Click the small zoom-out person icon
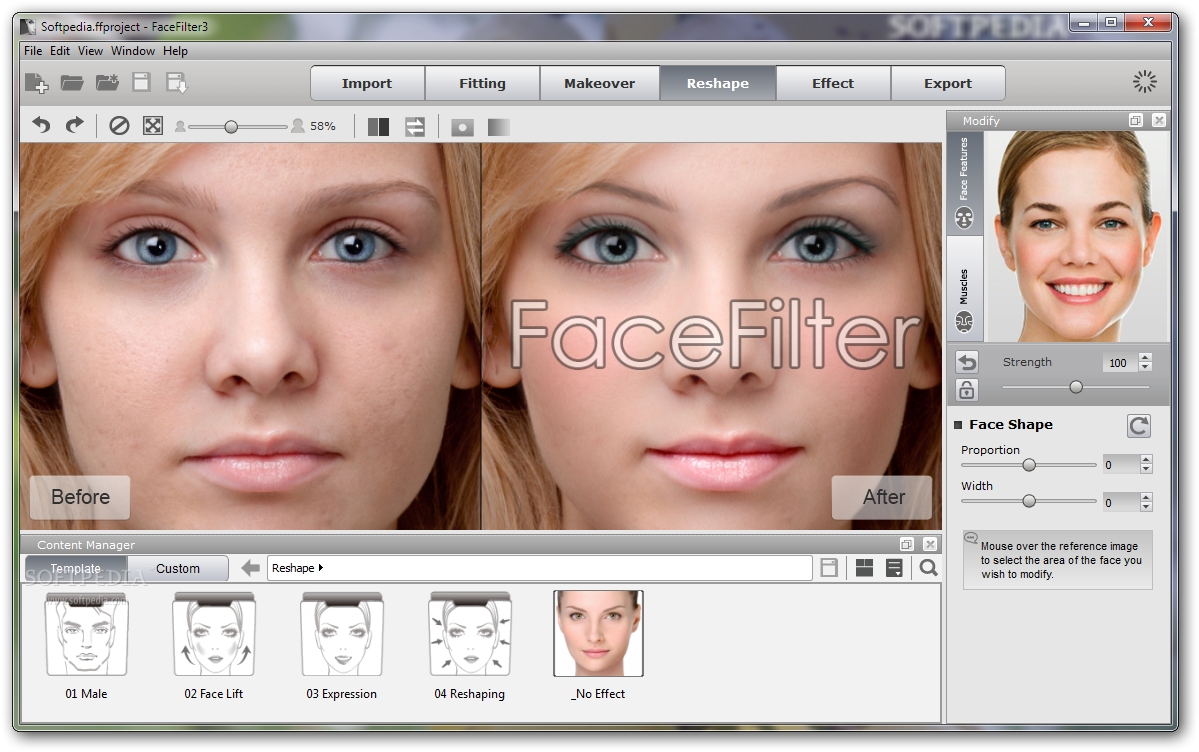 tap(180, 127)
